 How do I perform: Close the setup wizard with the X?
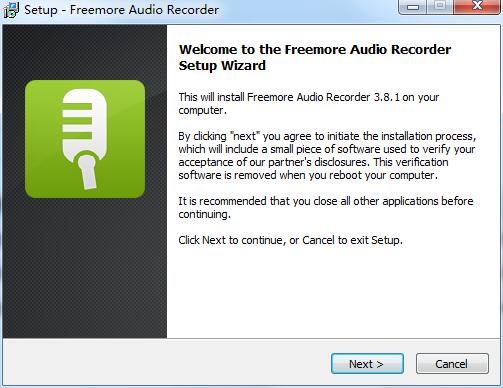[x=477, y=7]
